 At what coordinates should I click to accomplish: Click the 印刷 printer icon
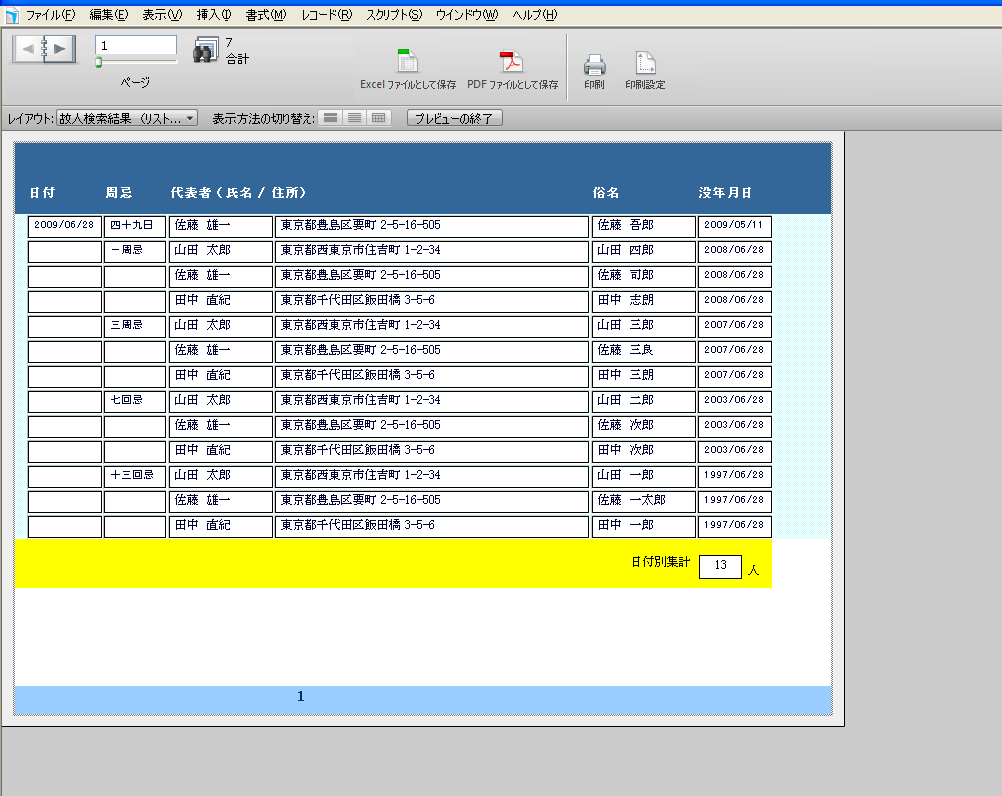coord(594,65)
